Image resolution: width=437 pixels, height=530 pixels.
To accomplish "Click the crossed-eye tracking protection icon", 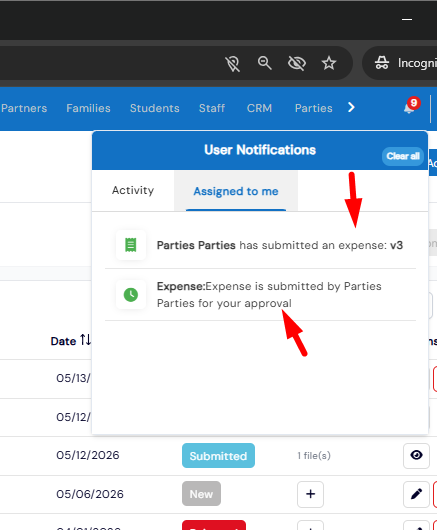I will tap(297, 63).
